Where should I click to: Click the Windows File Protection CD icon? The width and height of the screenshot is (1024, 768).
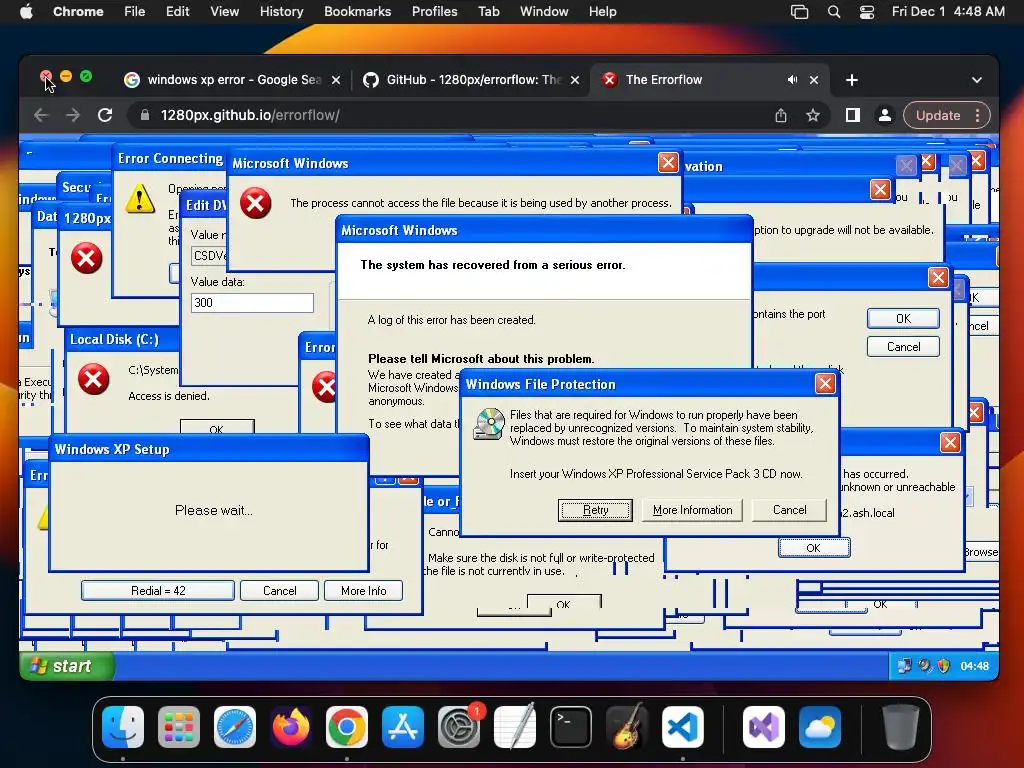tap(488, 423)
